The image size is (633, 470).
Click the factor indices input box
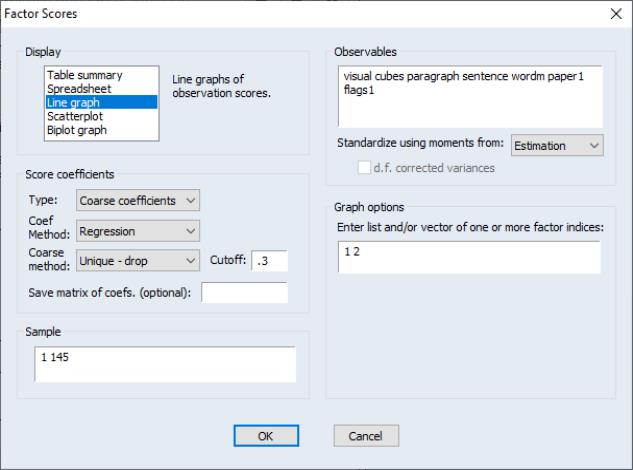469,256
